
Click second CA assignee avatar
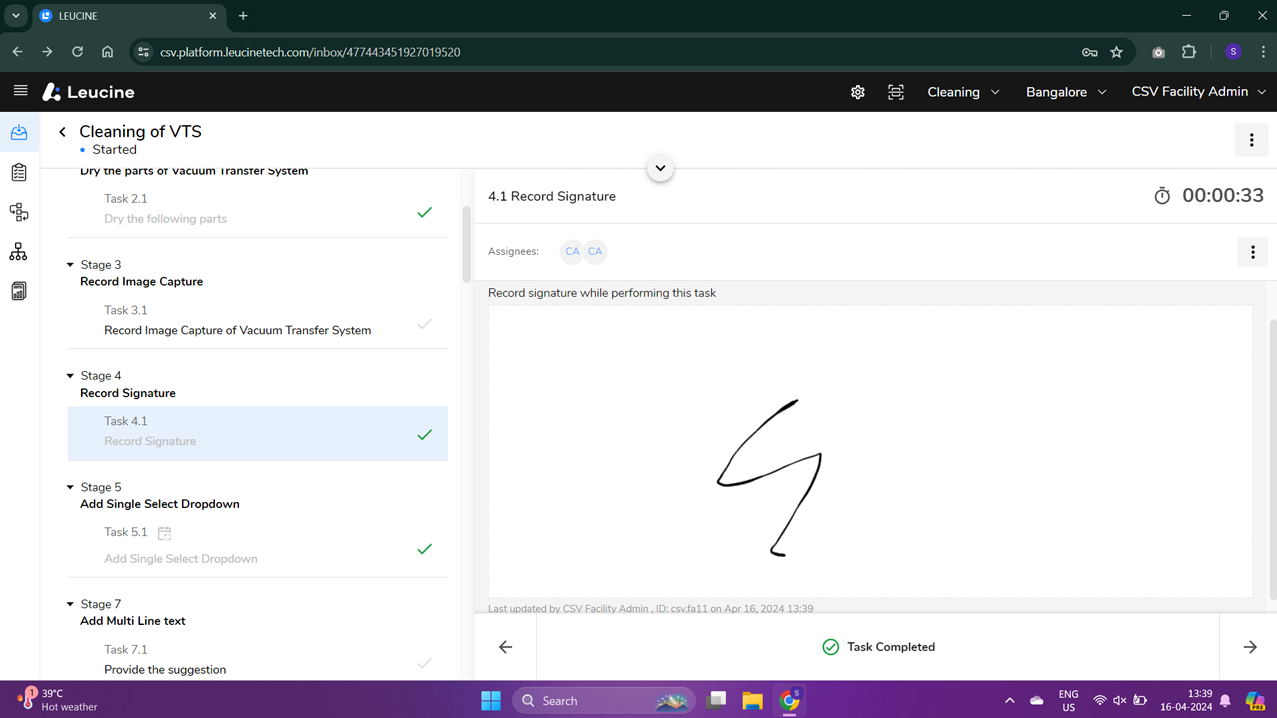coord(595,252)
